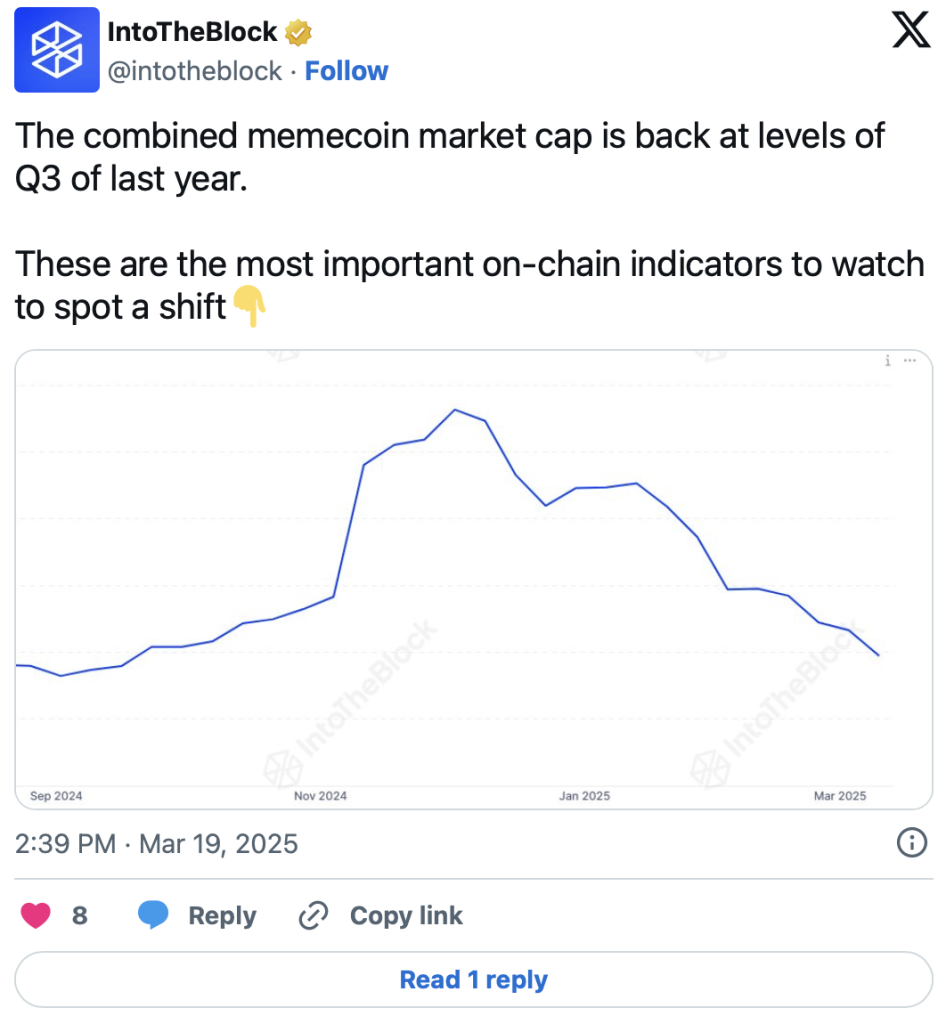This screenshot has width=946, height=1024.
Task: Click the like count number 8
Action: (x=80, y=916)
